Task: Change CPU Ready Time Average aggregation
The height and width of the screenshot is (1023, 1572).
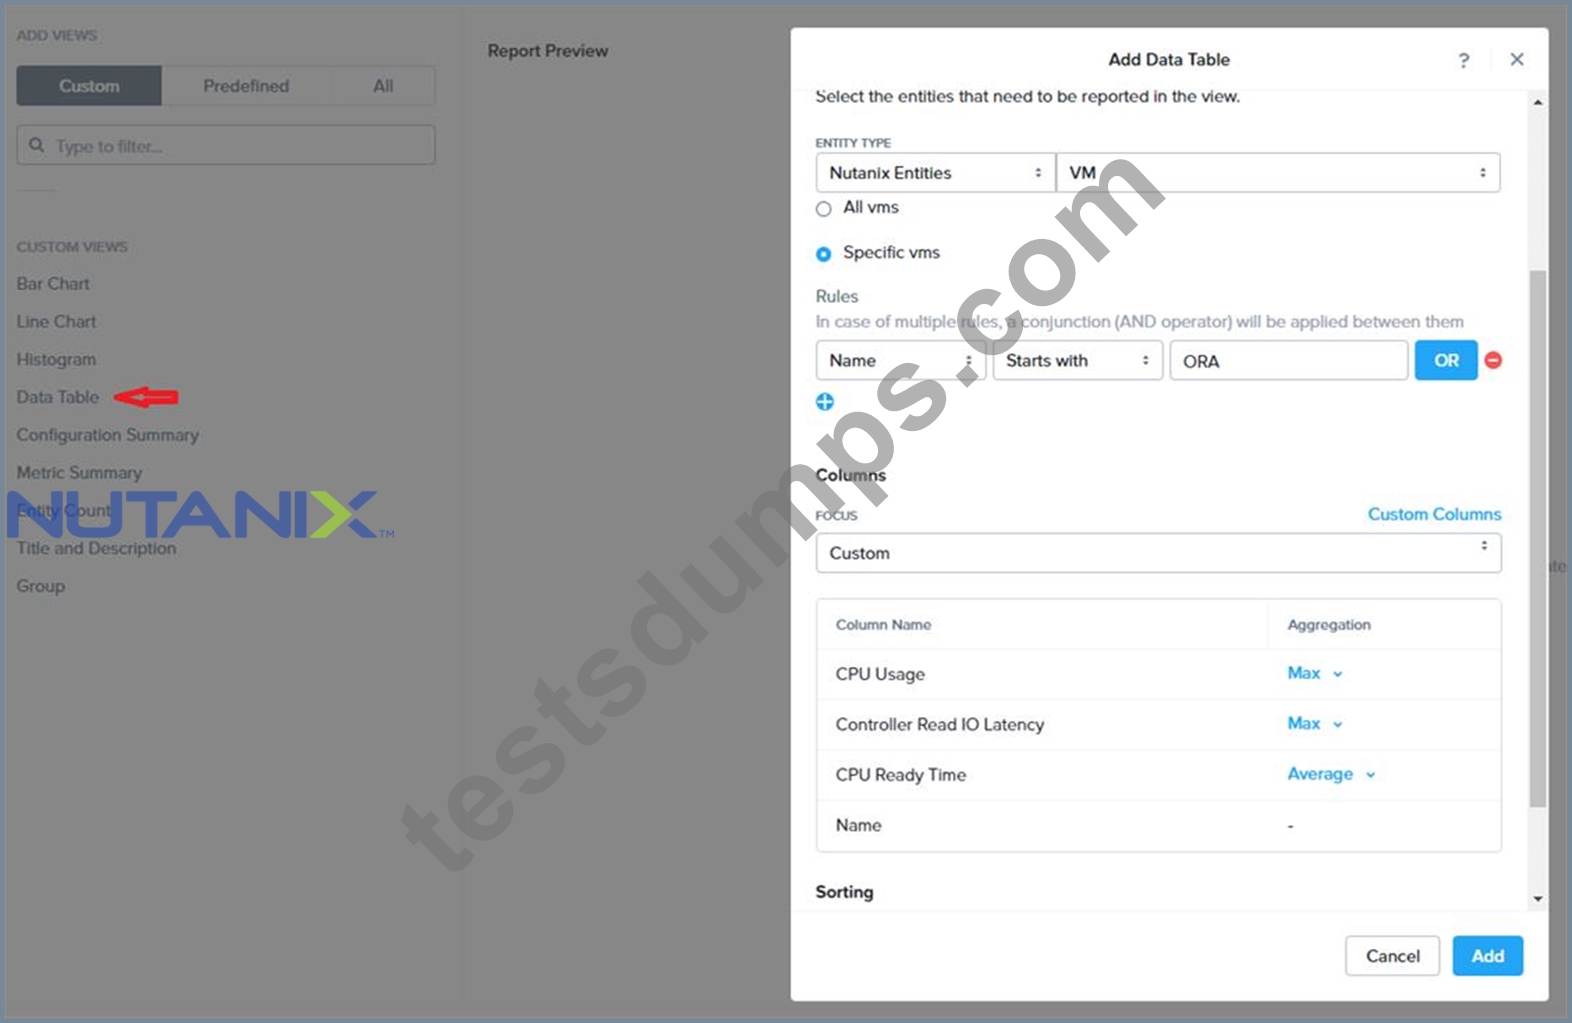Action: [x=1331, y=774]
